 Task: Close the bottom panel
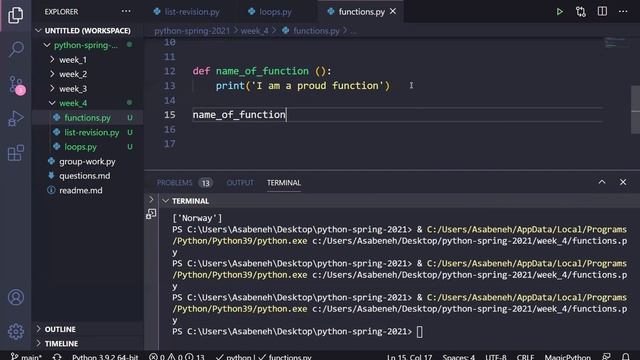coord(623,182)
